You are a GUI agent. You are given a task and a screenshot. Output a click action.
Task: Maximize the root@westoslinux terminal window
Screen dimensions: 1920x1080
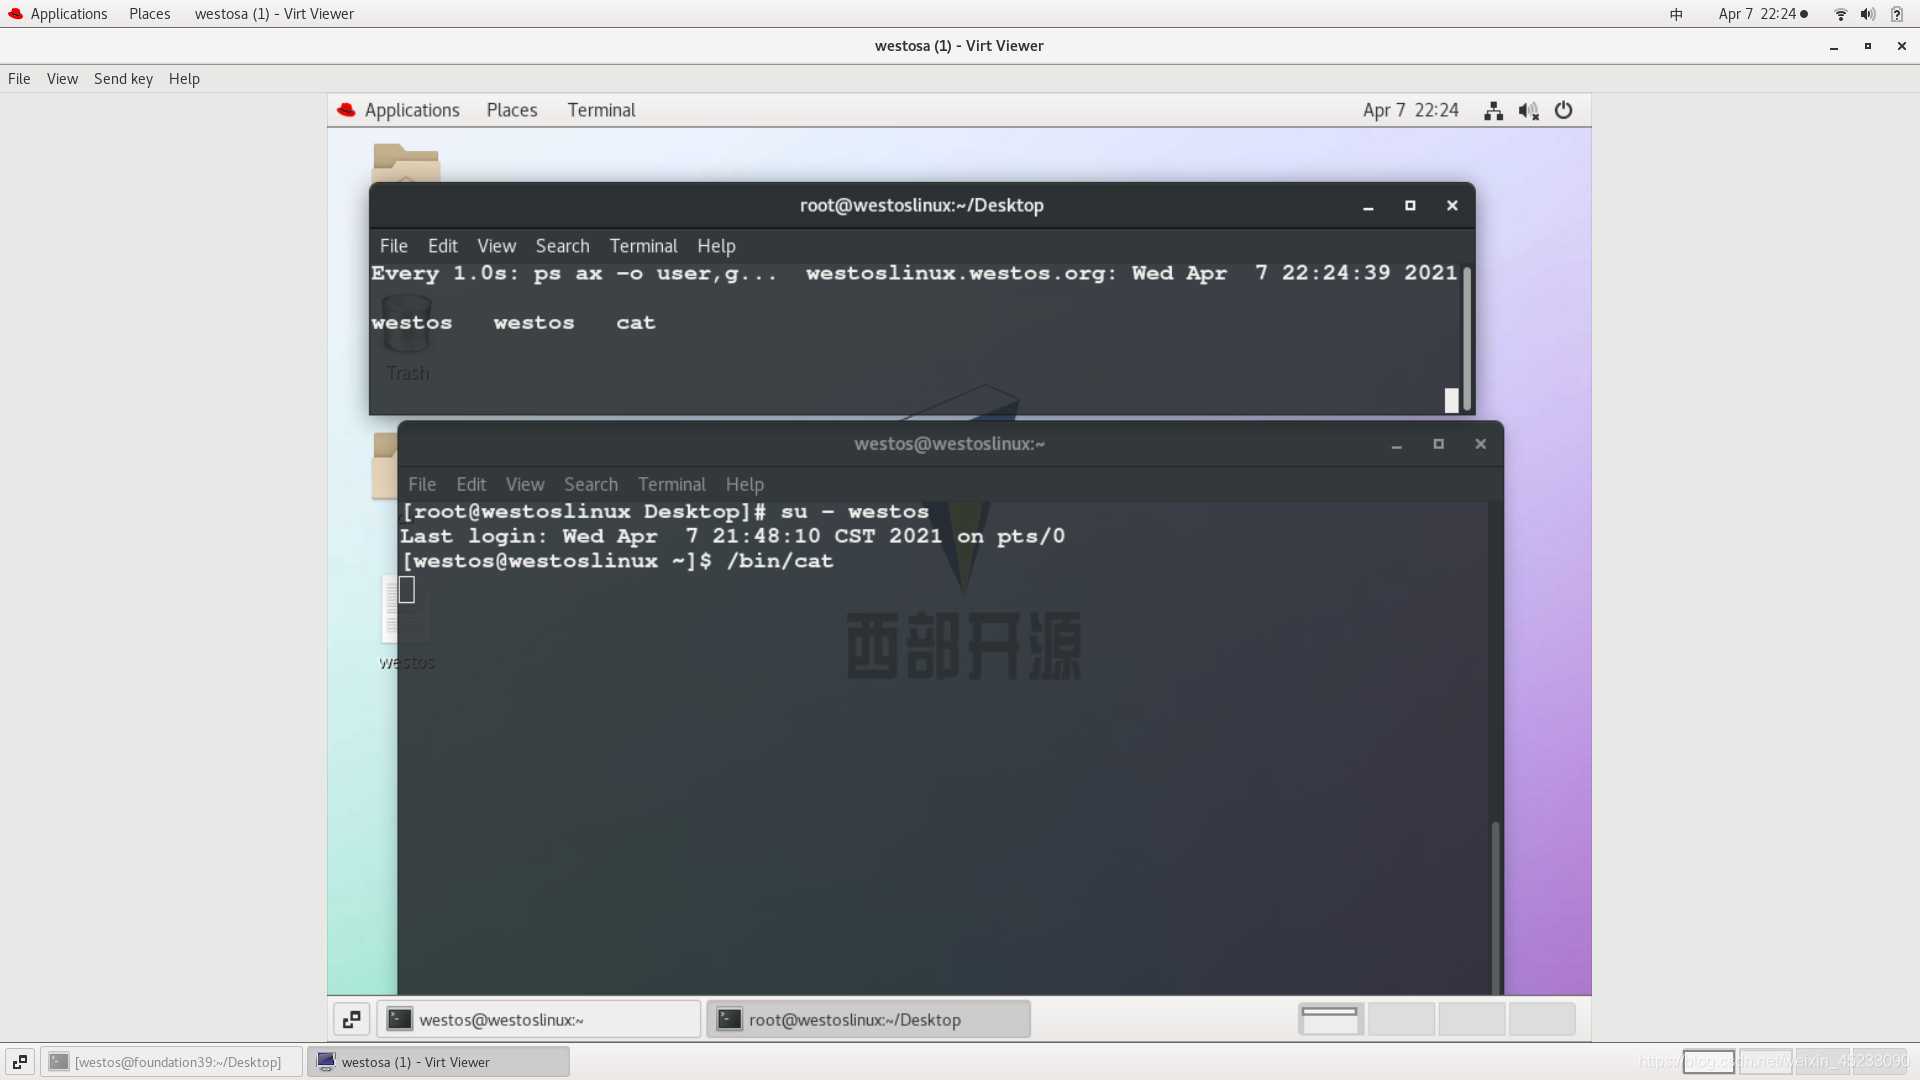pos(1410,206)
